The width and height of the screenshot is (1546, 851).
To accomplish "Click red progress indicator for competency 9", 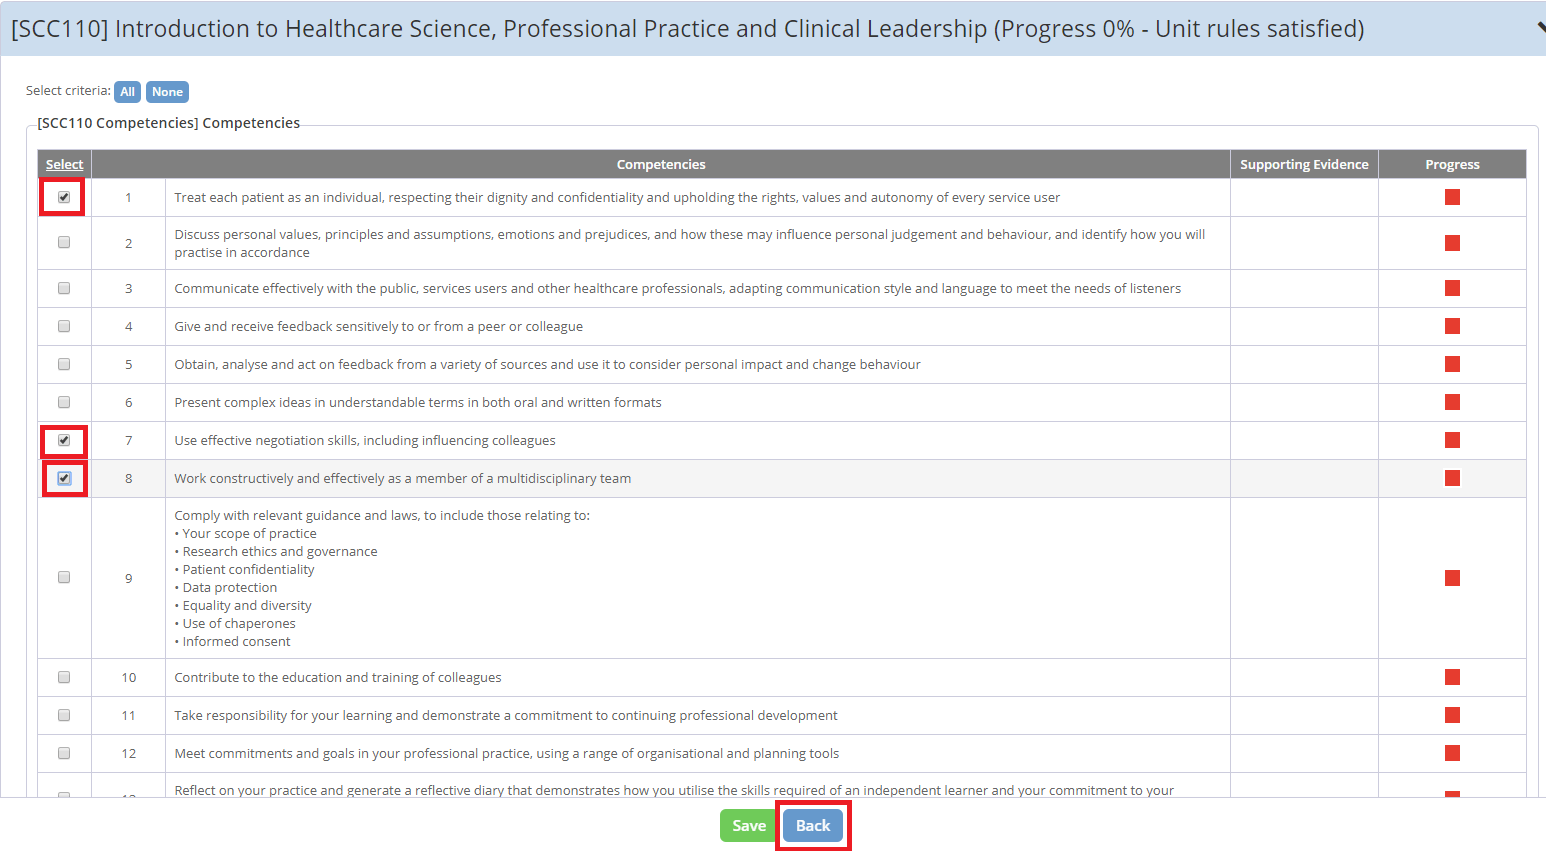I will point(1452,578).
